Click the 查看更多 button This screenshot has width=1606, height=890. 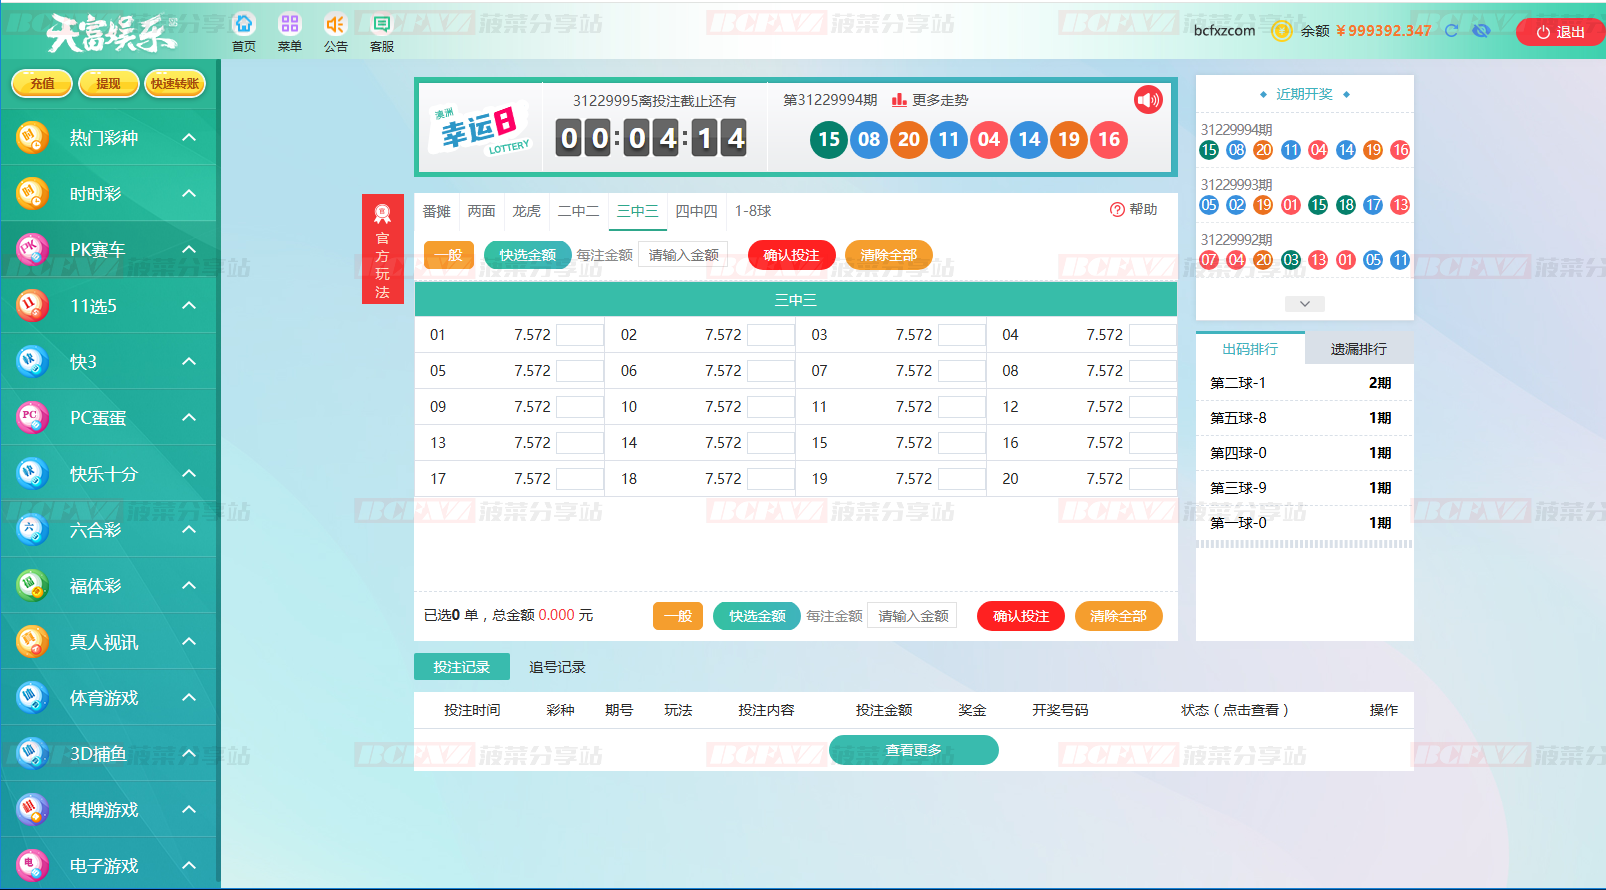click(913, 750)
